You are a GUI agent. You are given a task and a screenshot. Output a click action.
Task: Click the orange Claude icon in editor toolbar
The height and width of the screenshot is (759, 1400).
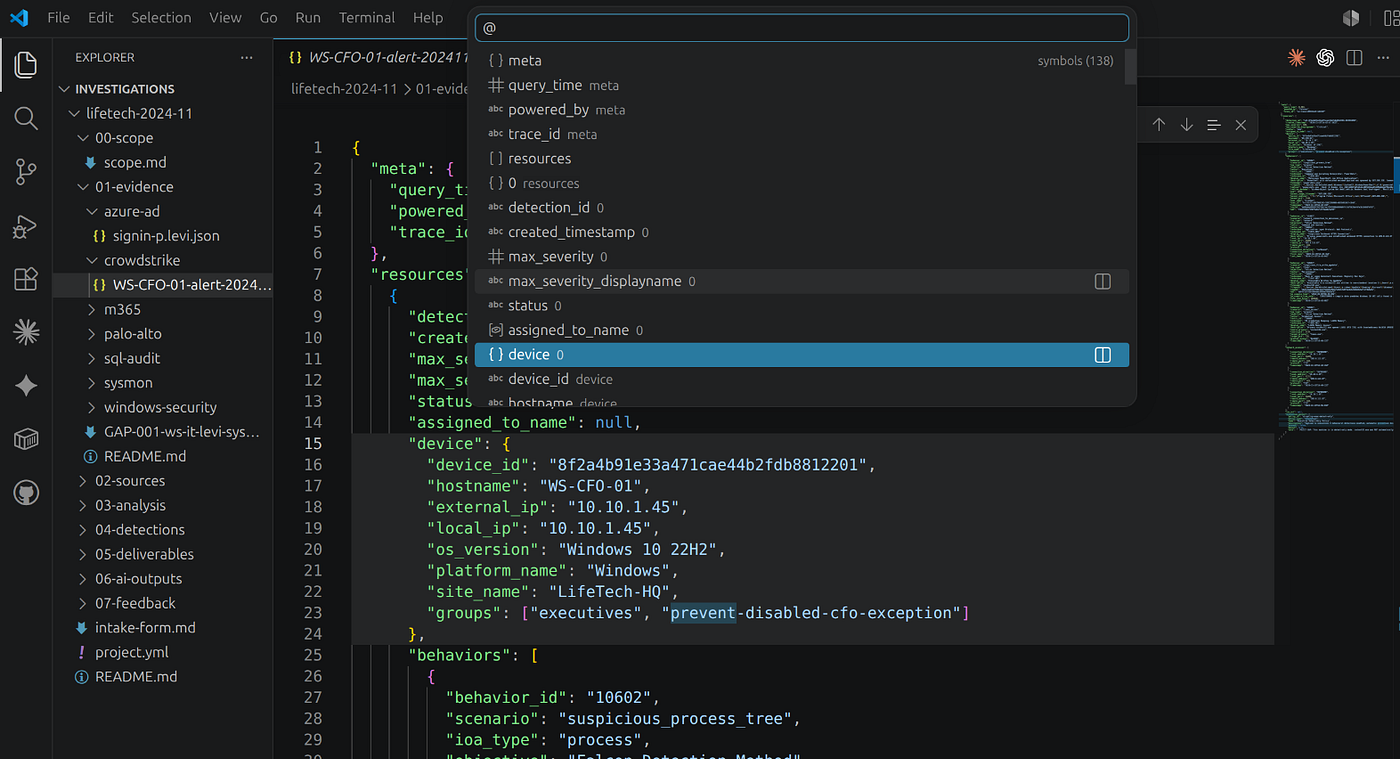pos(1297,58)
